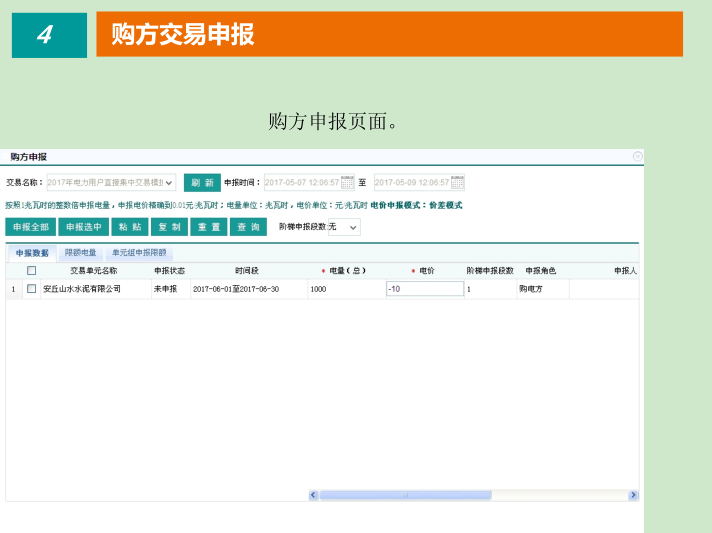Switch to the 单元组申报限额 tab
The height and width of the screenshot is (533, 712).
(138, 253)
